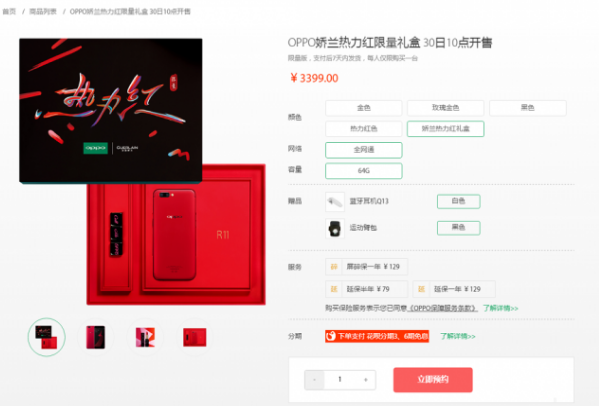Screen dimensions: 599x414
Task: Open the OPPO保障服务条款 link
Action: 443,308
